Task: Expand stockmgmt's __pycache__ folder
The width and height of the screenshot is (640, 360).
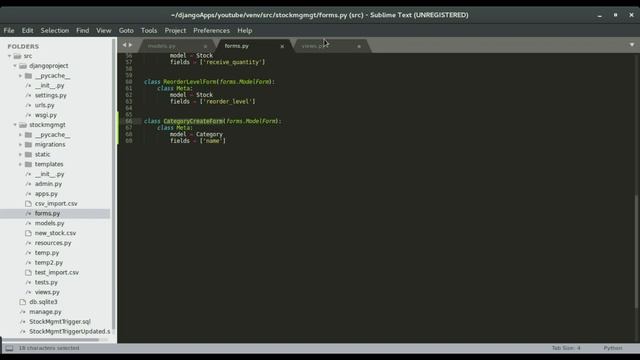Action: coord(20,135)
